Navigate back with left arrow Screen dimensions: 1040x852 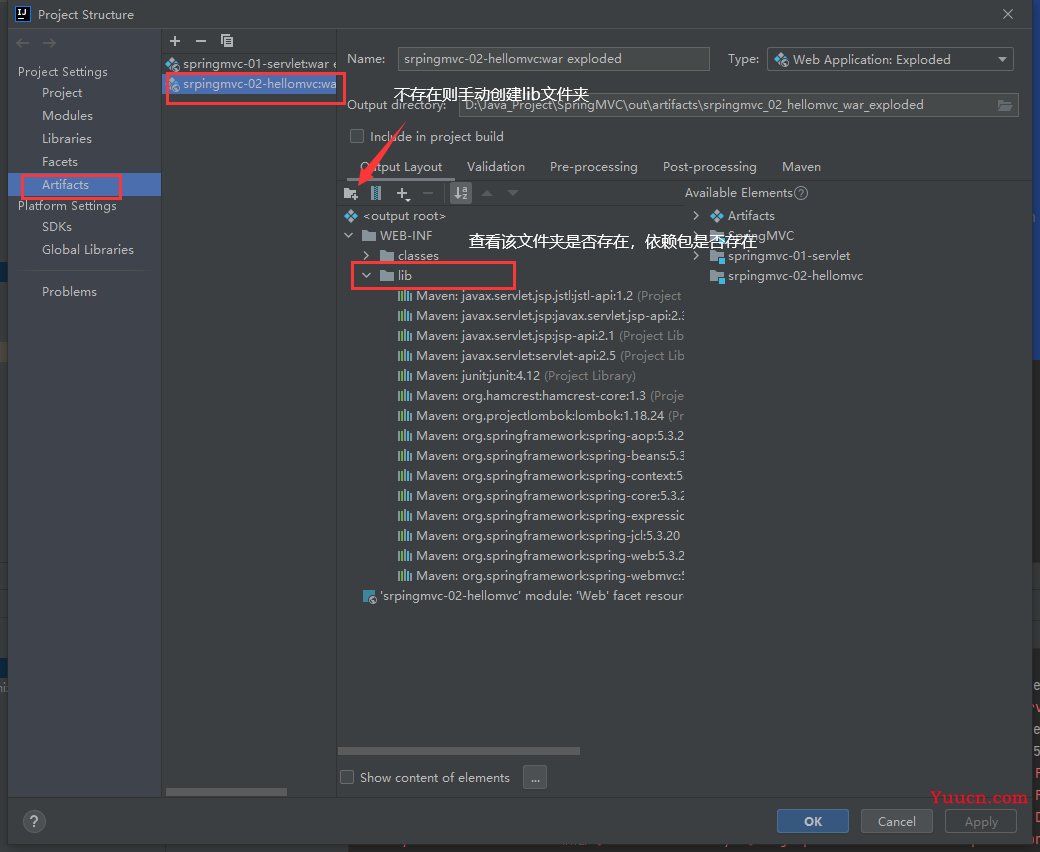(23, 43)
